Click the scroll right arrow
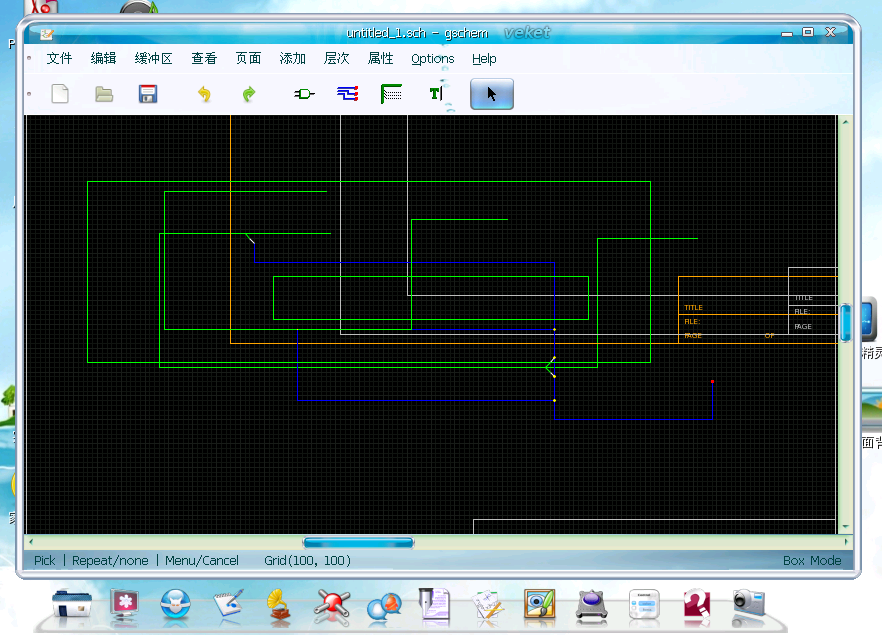Viewport: 882px width, 635px height. tap(846, 542)
